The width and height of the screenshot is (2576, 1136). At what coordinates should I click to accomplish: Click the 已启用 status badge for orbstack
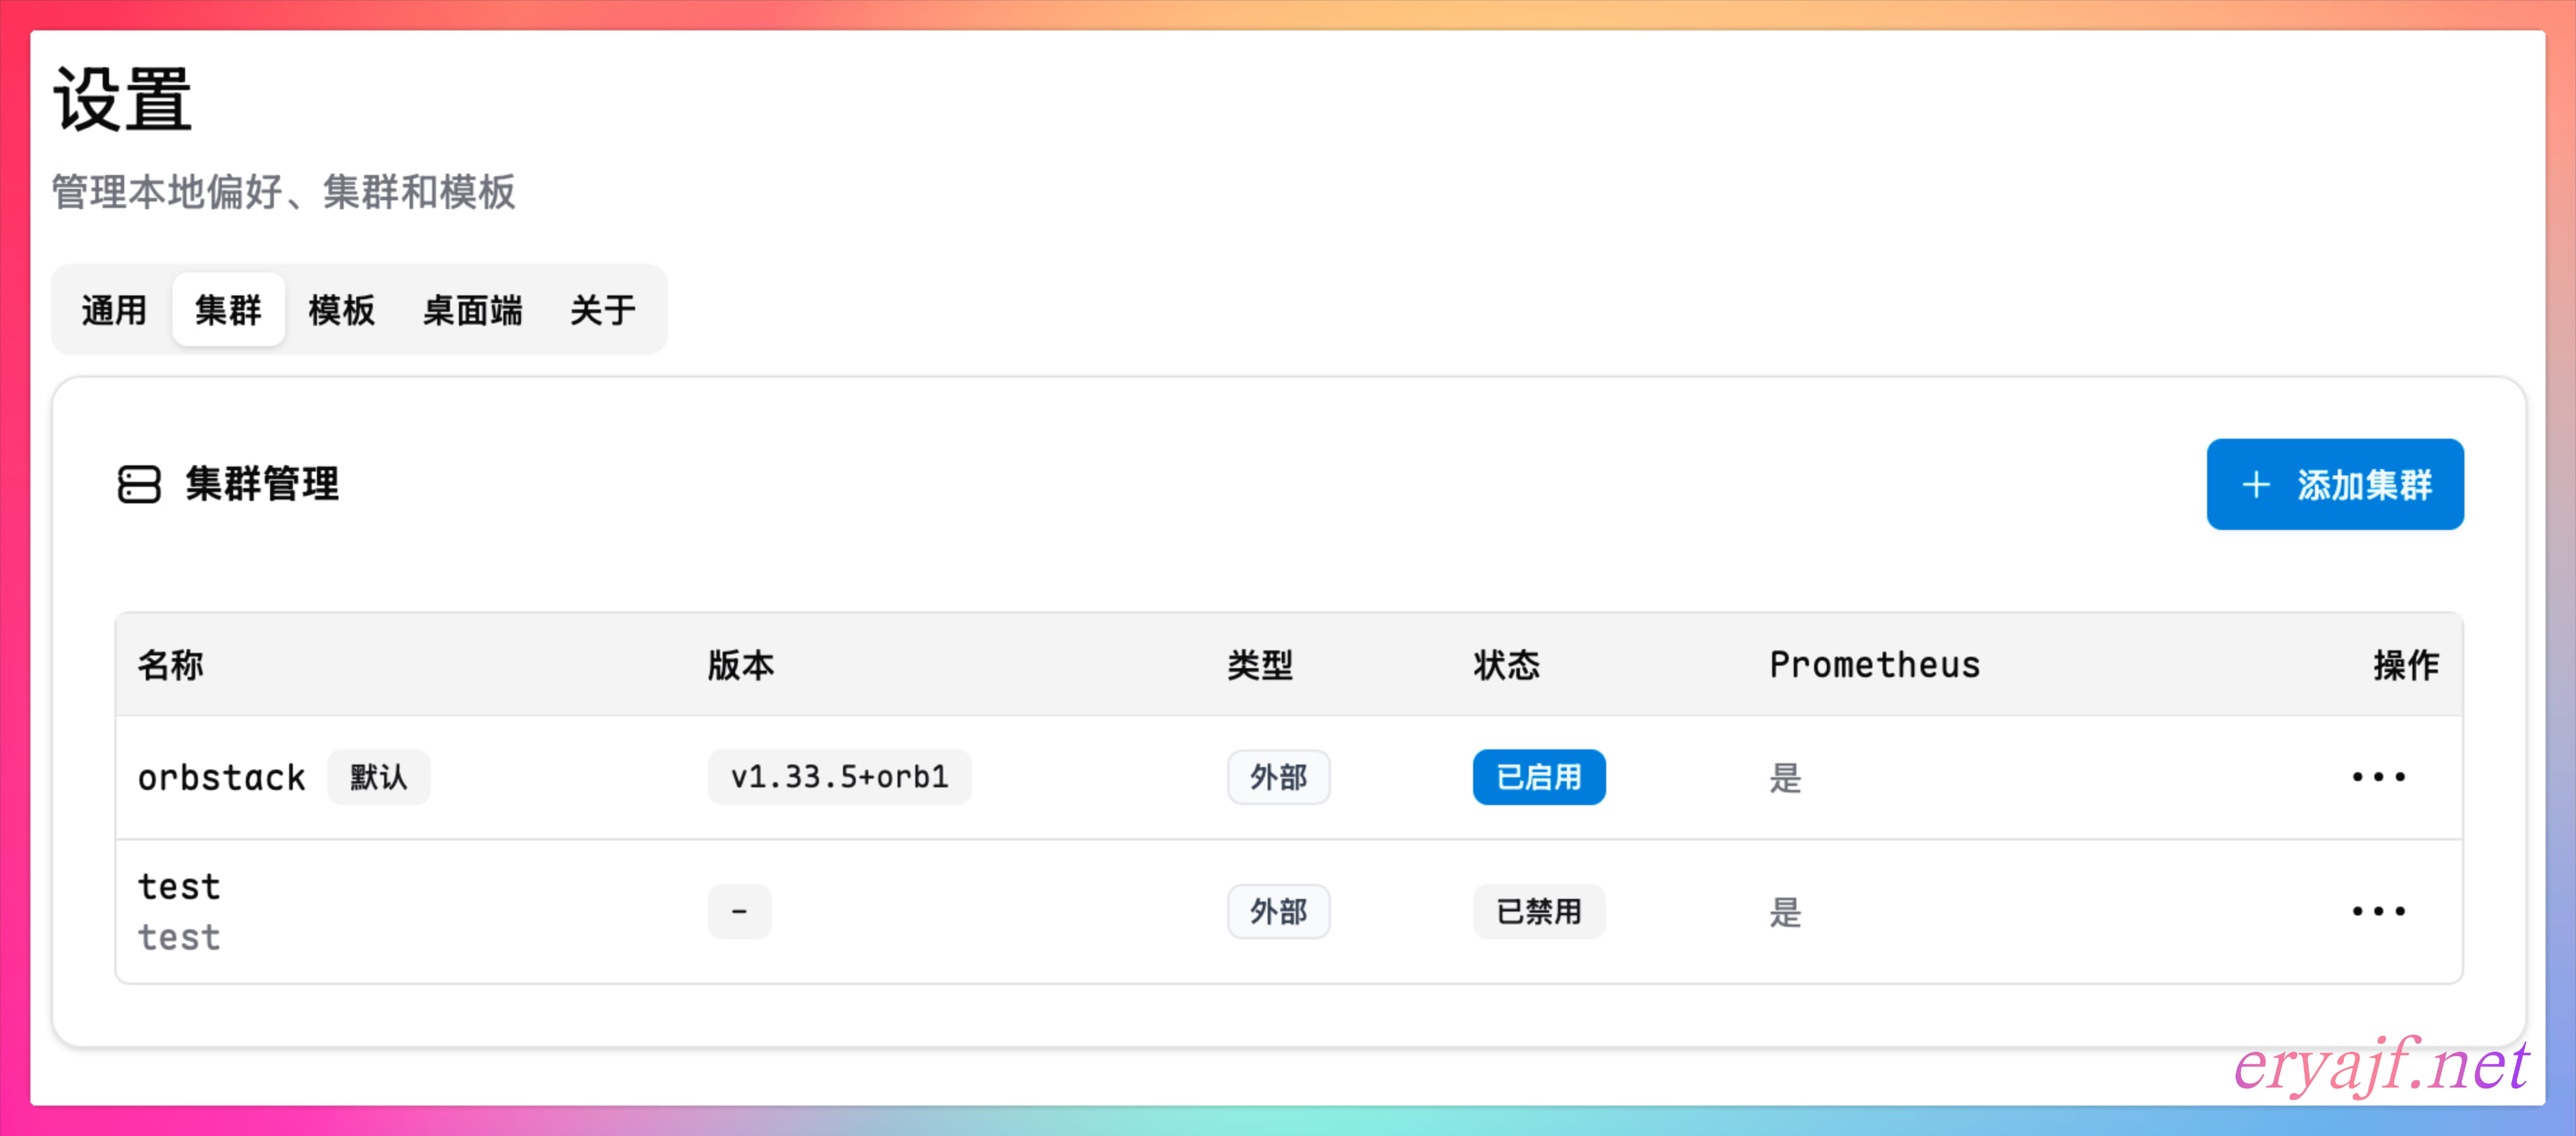point(1538,777)
